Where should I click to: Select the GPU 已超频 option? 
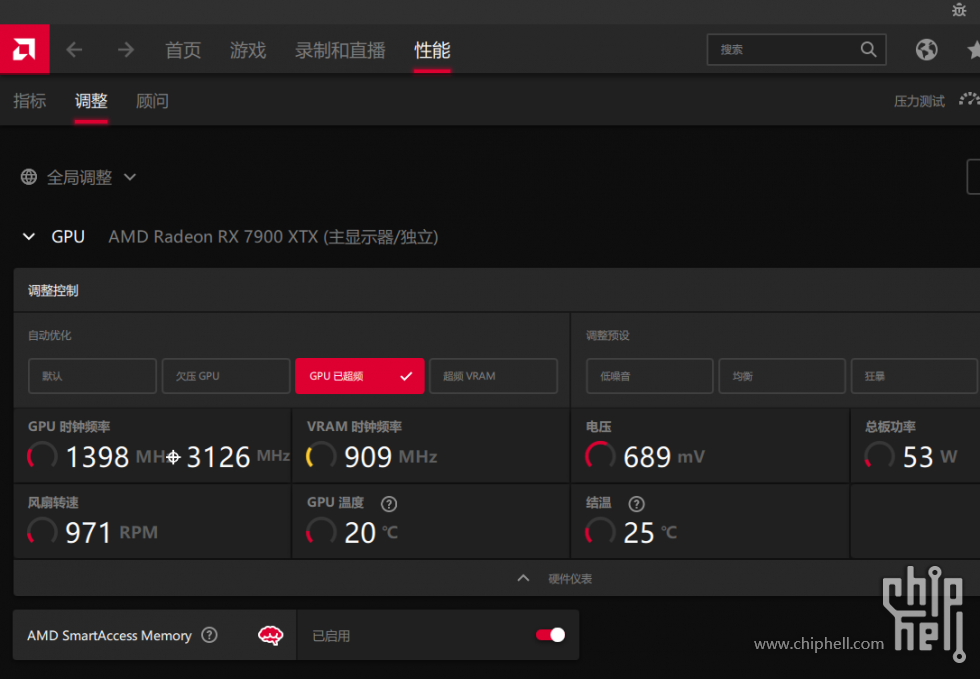click(x=359, y=376)
